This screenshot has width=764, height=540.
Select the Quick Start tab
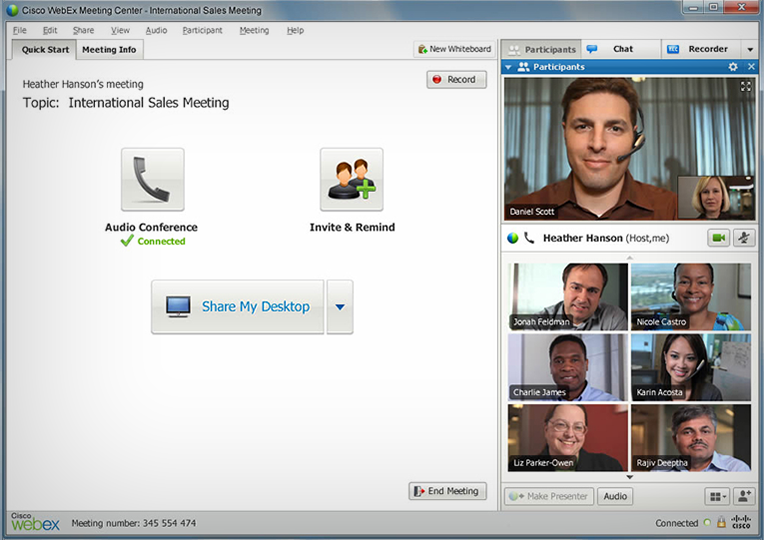[45, 50]
